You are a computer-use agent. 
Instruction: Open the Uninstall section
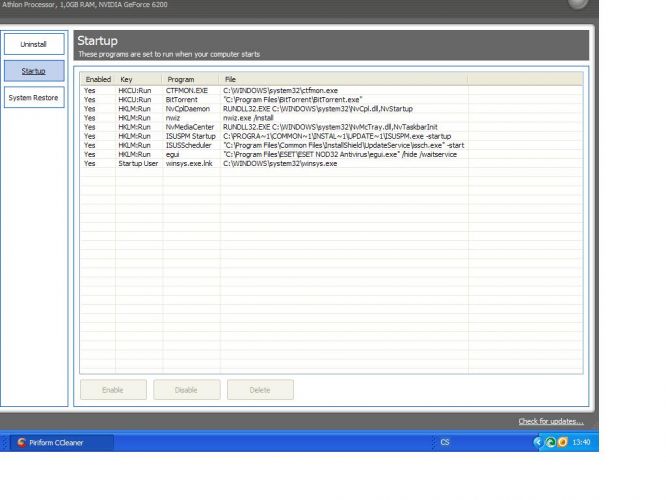point(34,44)
